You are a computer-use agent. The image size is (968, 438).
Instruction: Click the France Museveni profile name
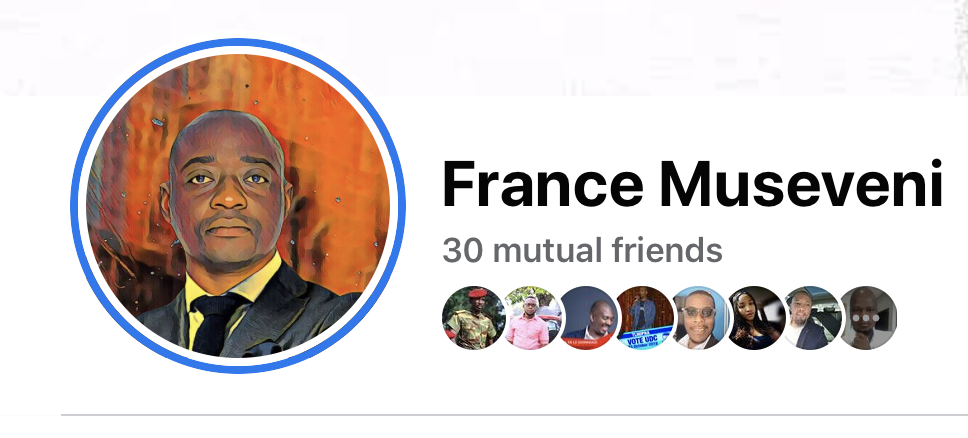coord(692,184)
